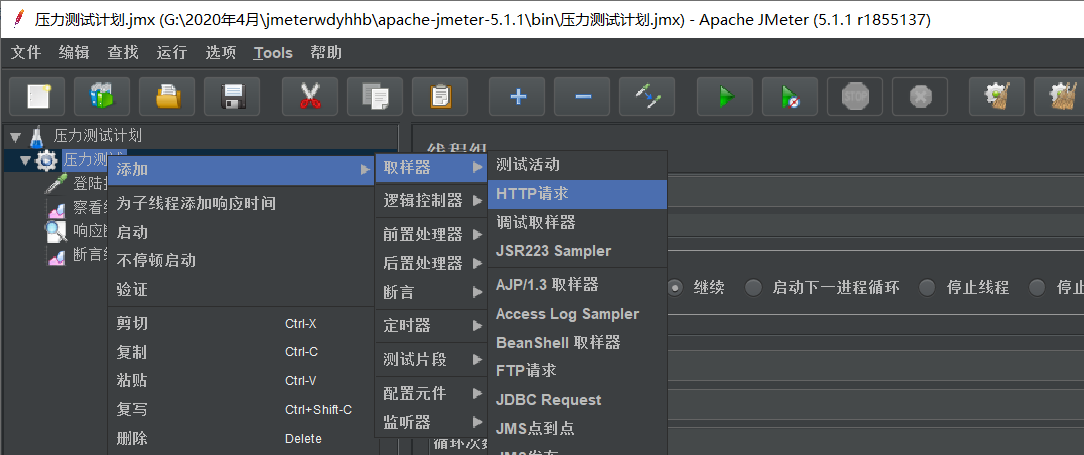Click the Cut scissors icon

(310, 96)
